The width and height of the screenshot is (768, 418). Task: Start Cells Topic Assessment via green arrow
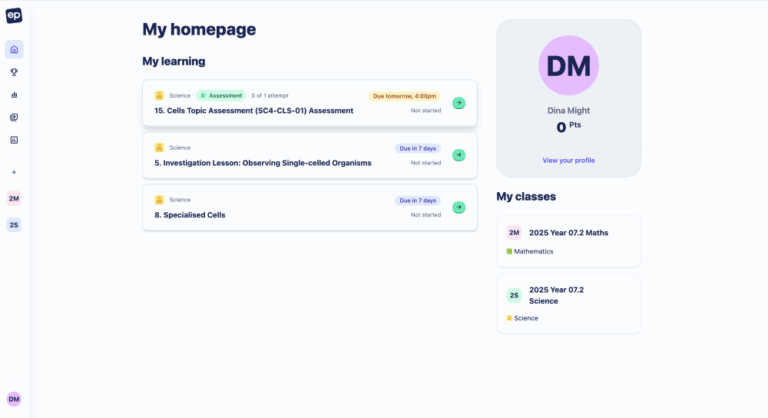click(458, 103)
